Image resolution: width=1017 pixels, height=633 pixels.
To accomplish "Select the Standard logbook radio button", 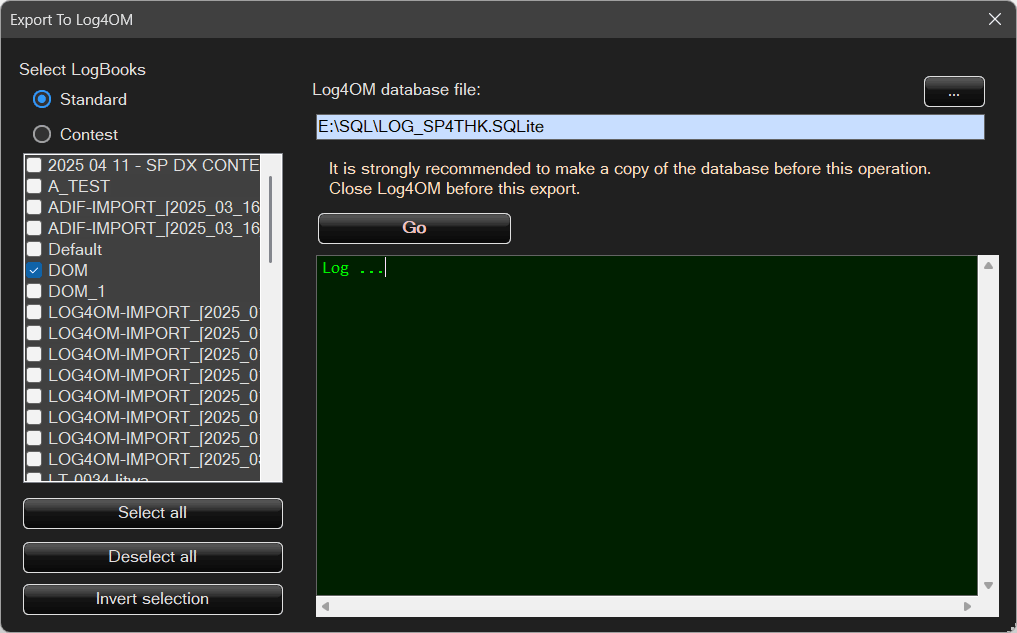I will coord(42,99).
